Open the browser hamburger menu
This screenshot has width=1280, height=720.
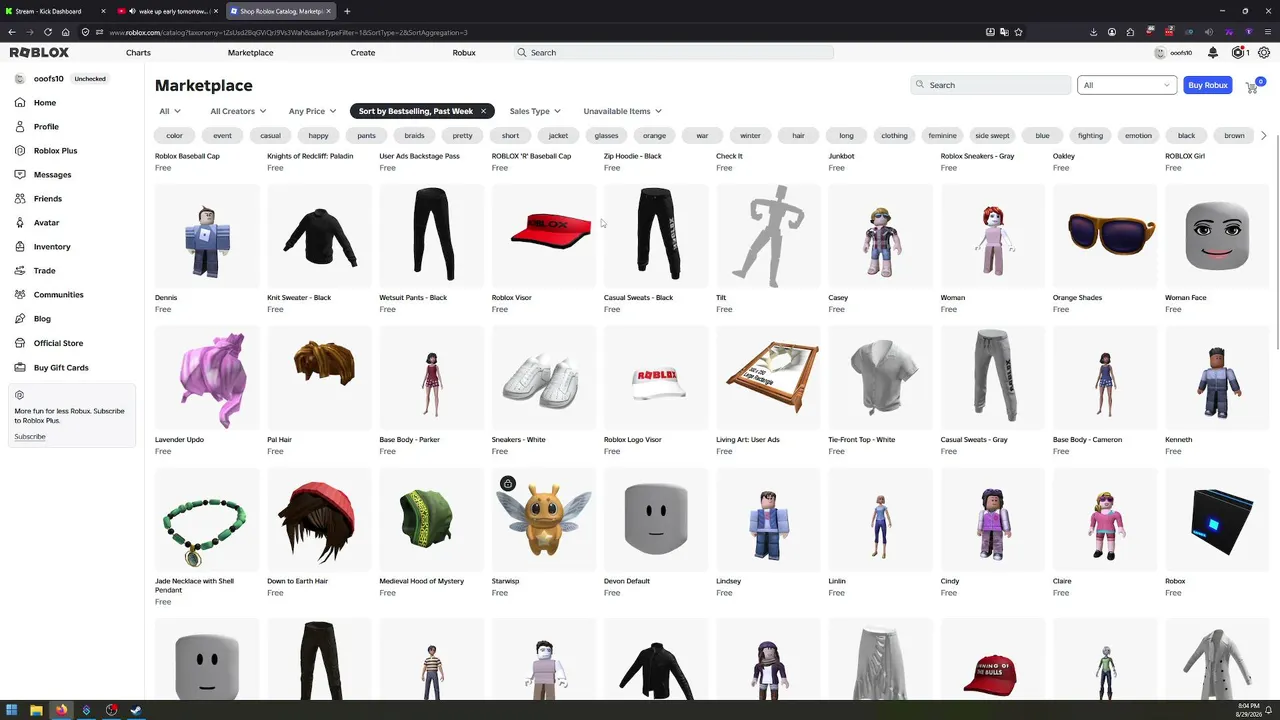(1266, 32)
